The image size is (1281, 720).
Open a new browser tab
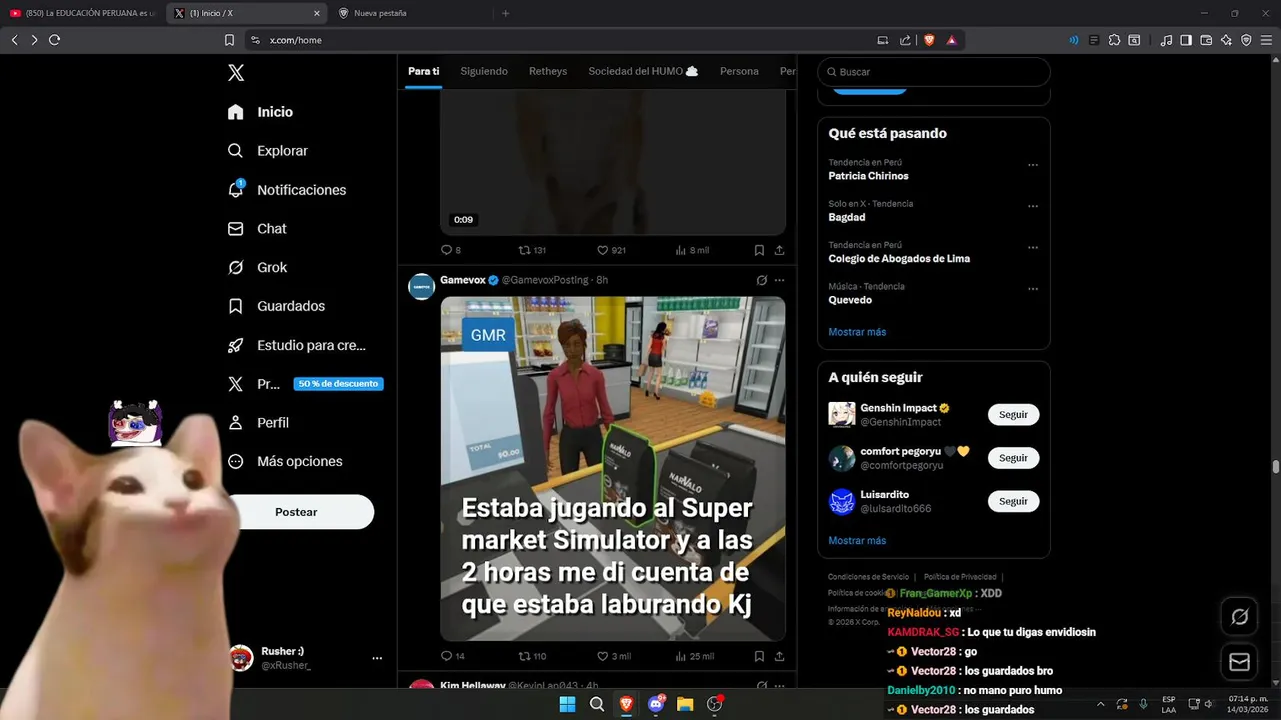(x=505, y=13)
